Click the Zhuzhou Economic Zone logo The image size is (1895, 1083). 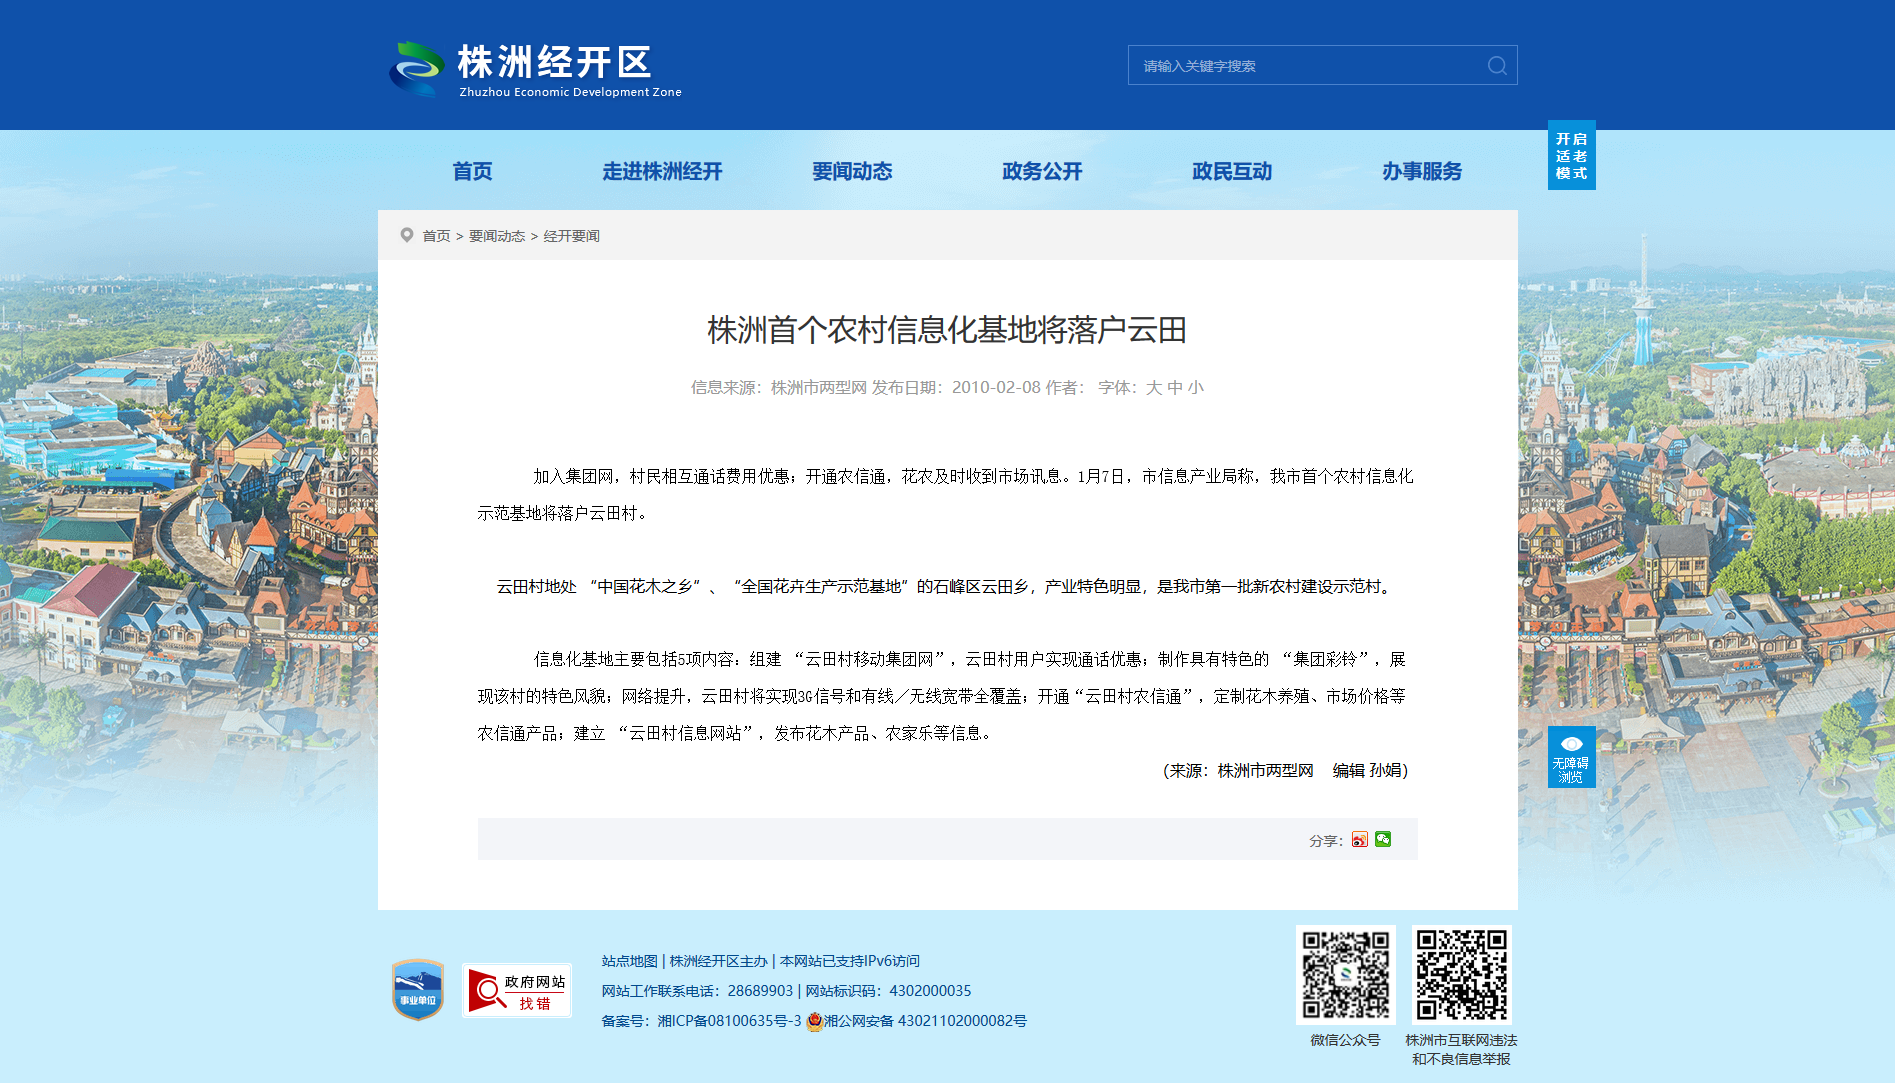[536, 68]
